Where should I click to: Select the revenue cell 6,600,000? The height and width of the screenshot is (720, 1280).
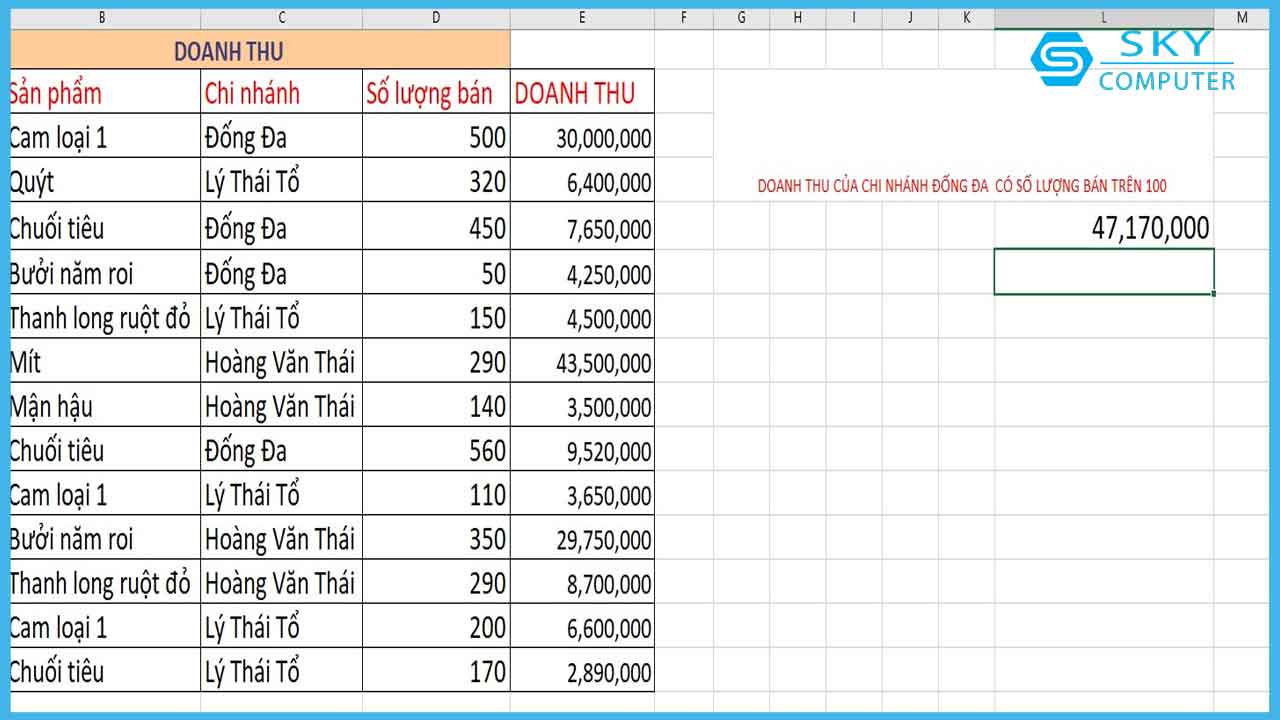pyautogui.click(x=582, y=626)
